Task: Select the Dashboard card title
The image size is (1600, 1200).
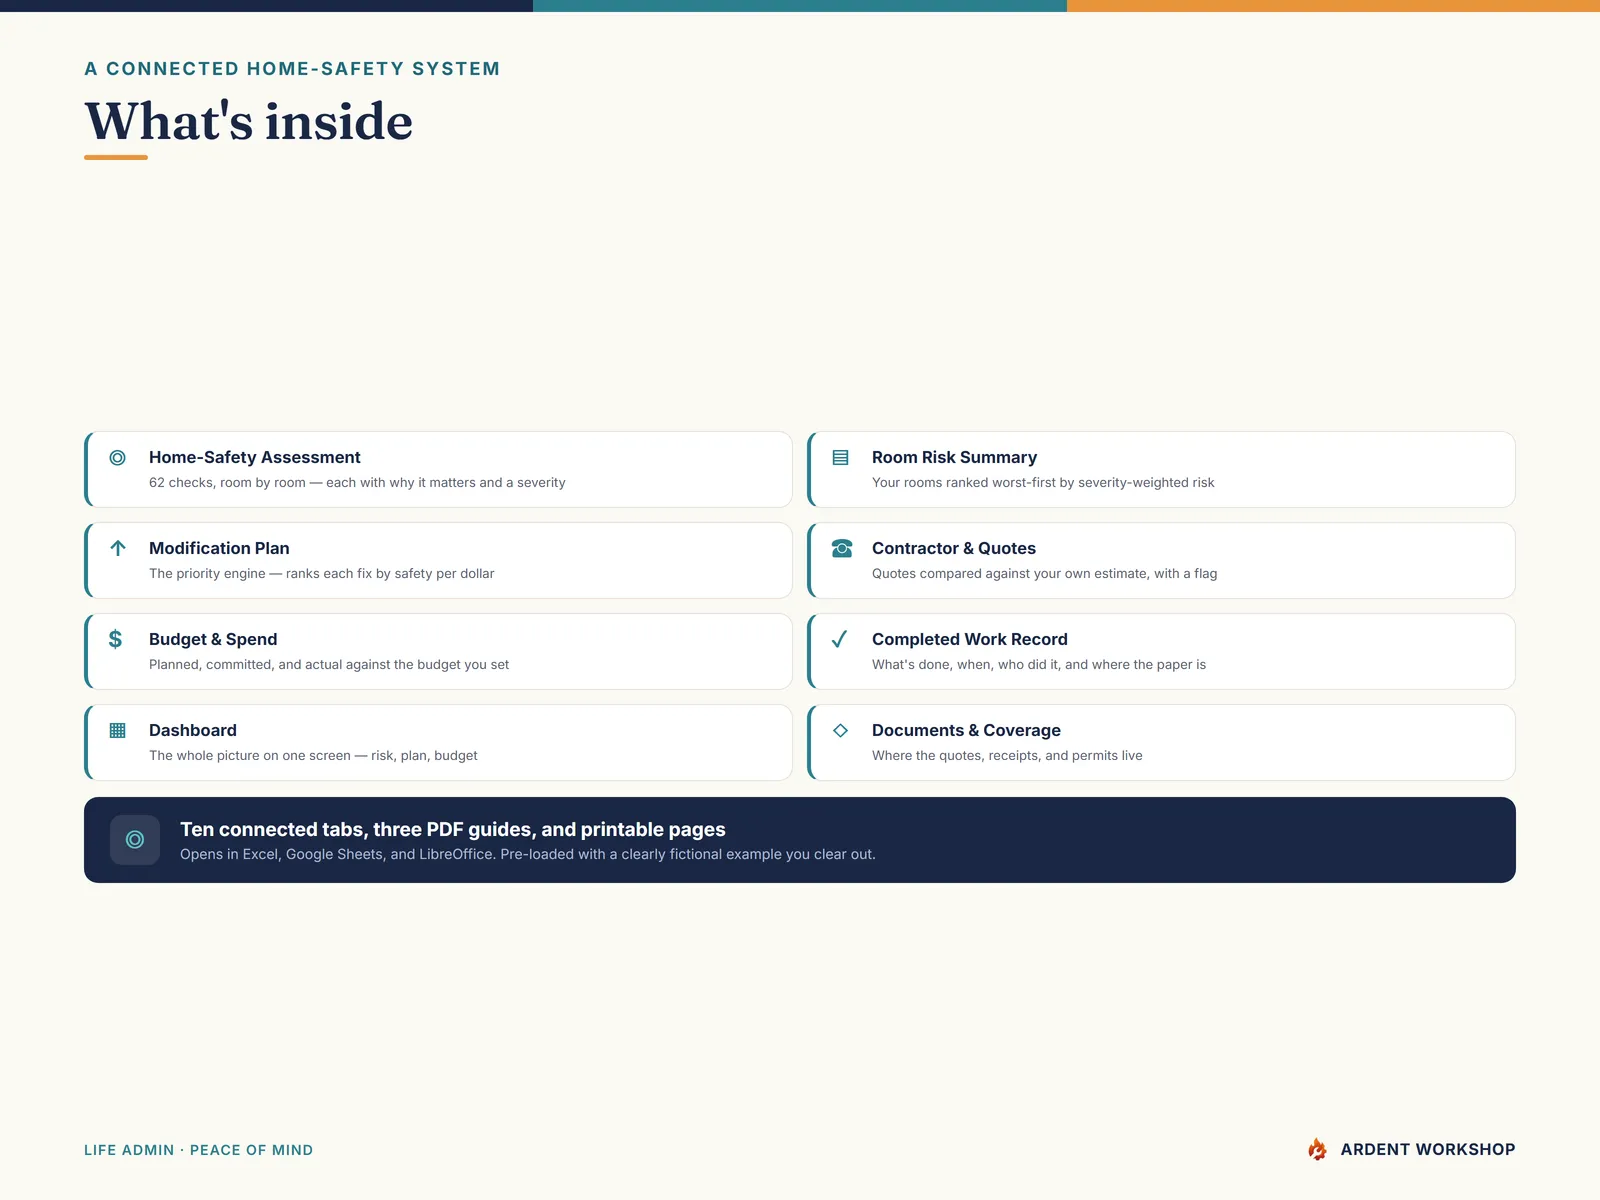Action: (193, 730)
